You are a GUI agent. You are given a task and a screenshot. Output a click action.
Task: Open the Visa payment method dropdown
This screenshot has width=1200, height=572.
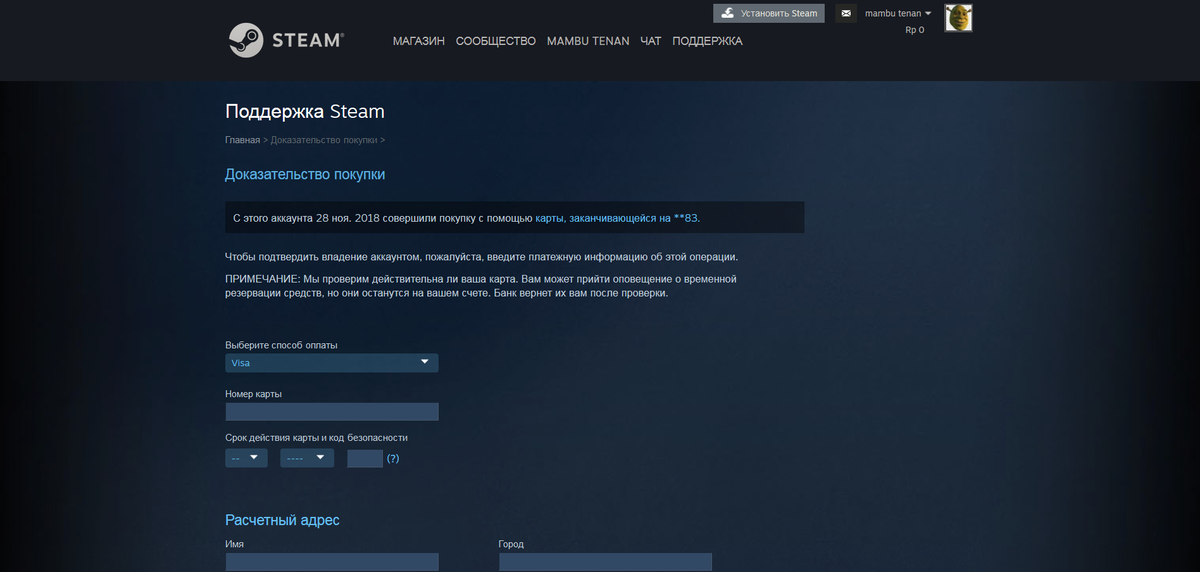332,363
